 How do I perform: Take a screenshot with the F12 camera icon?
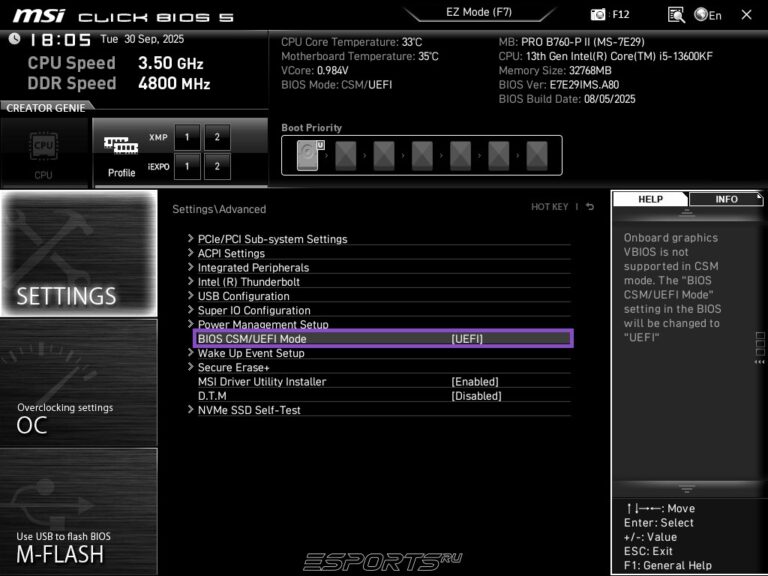599,15
